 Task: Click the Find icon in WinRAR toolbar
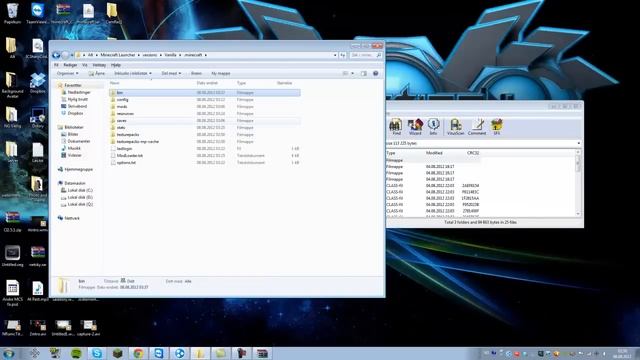click(x=396, y=127)
